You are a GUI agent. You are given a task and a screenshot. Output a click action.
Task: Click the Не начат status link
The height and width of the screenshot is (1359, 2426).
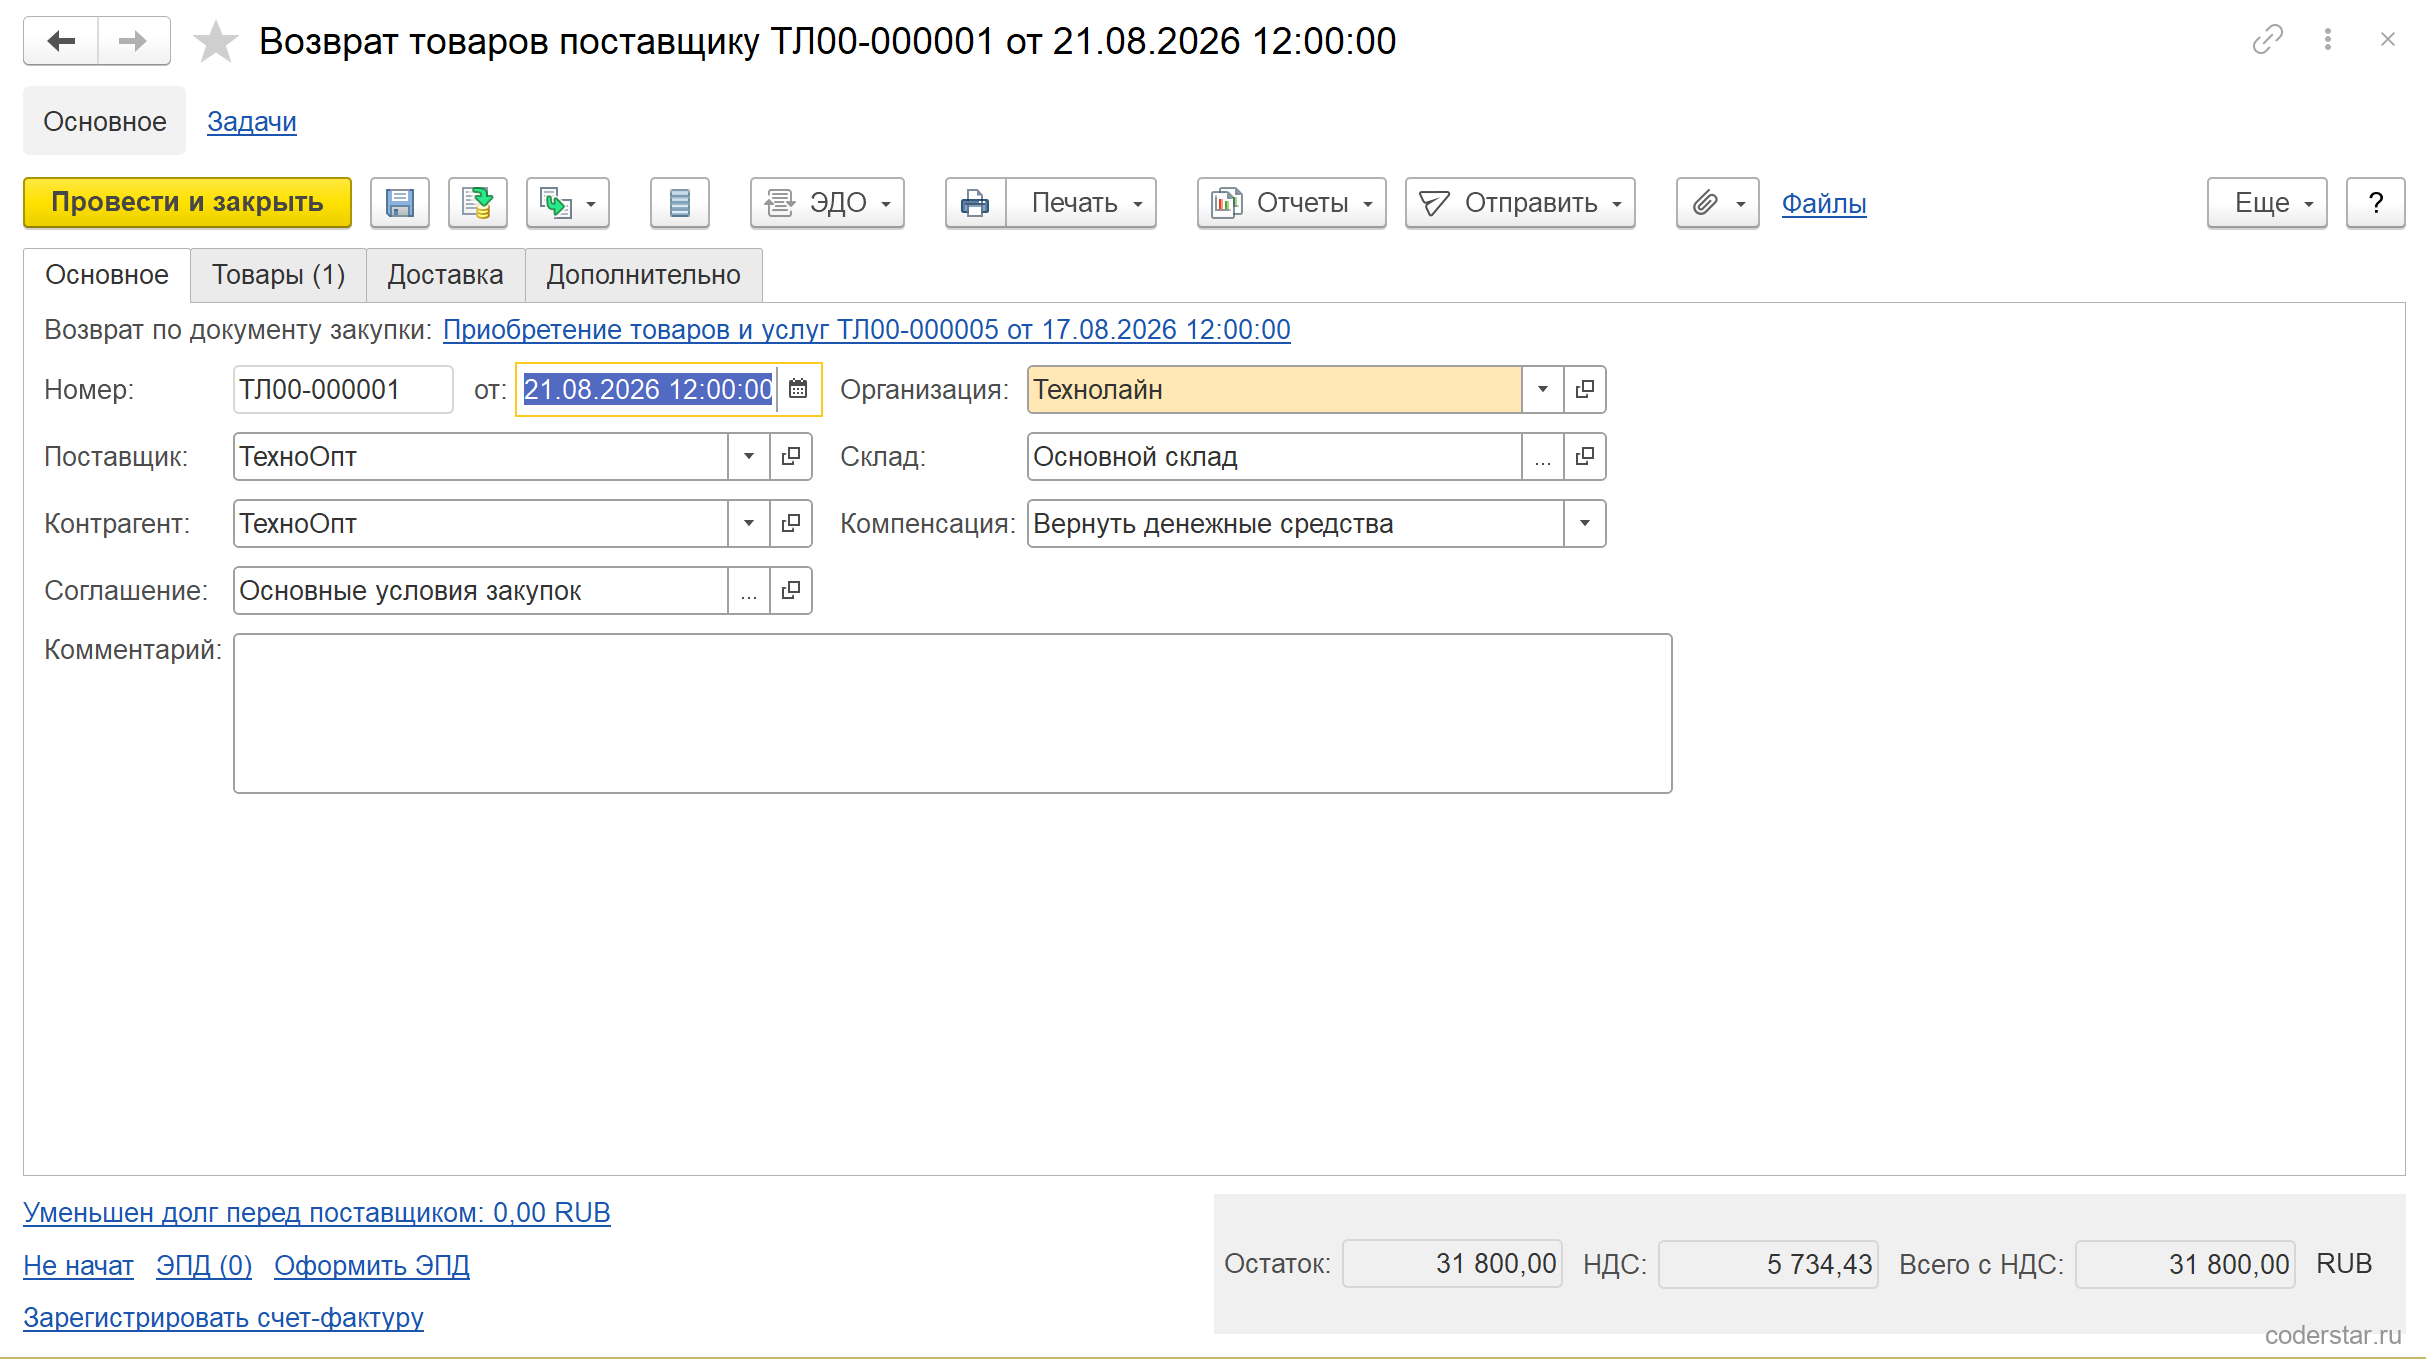[78, 1265]
